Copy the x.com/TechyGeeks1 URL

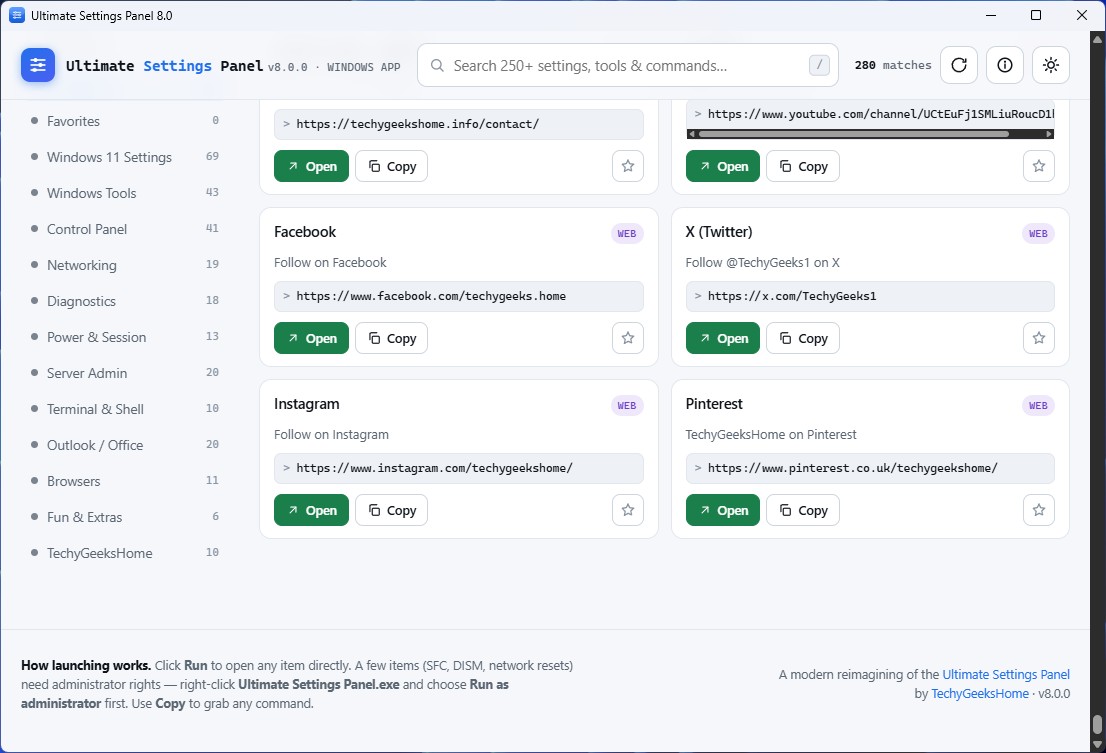(x=803, y=338)
